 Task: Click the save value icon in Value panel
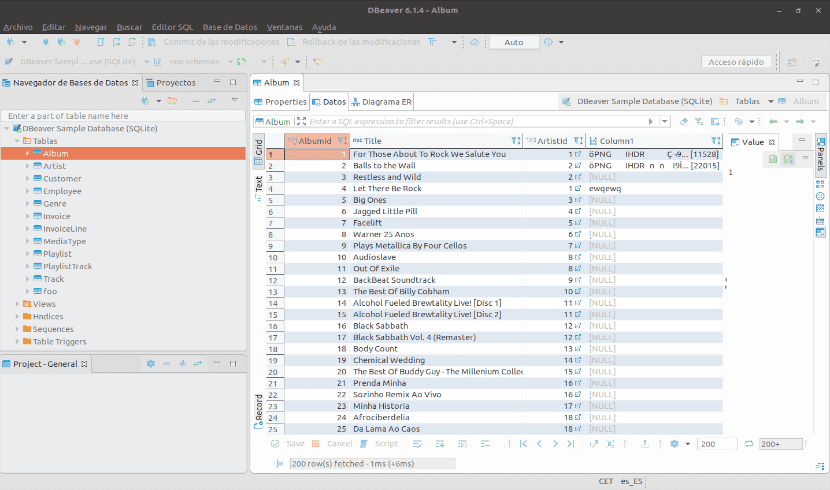pyautogui.click(x=773, y=159)
